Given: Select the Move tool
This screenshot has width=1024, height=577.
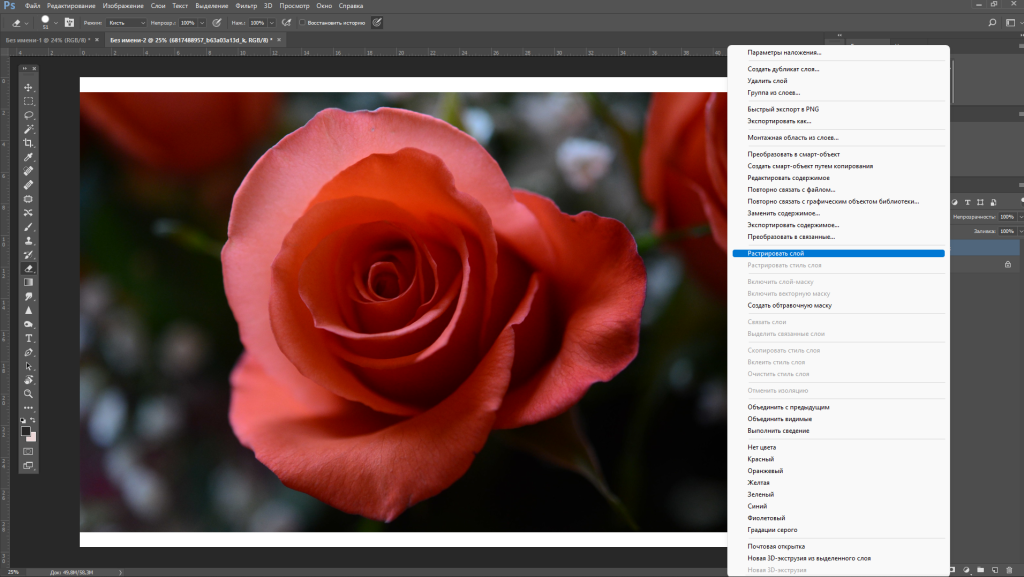Looking at the screenshot, I should (29, 88).
